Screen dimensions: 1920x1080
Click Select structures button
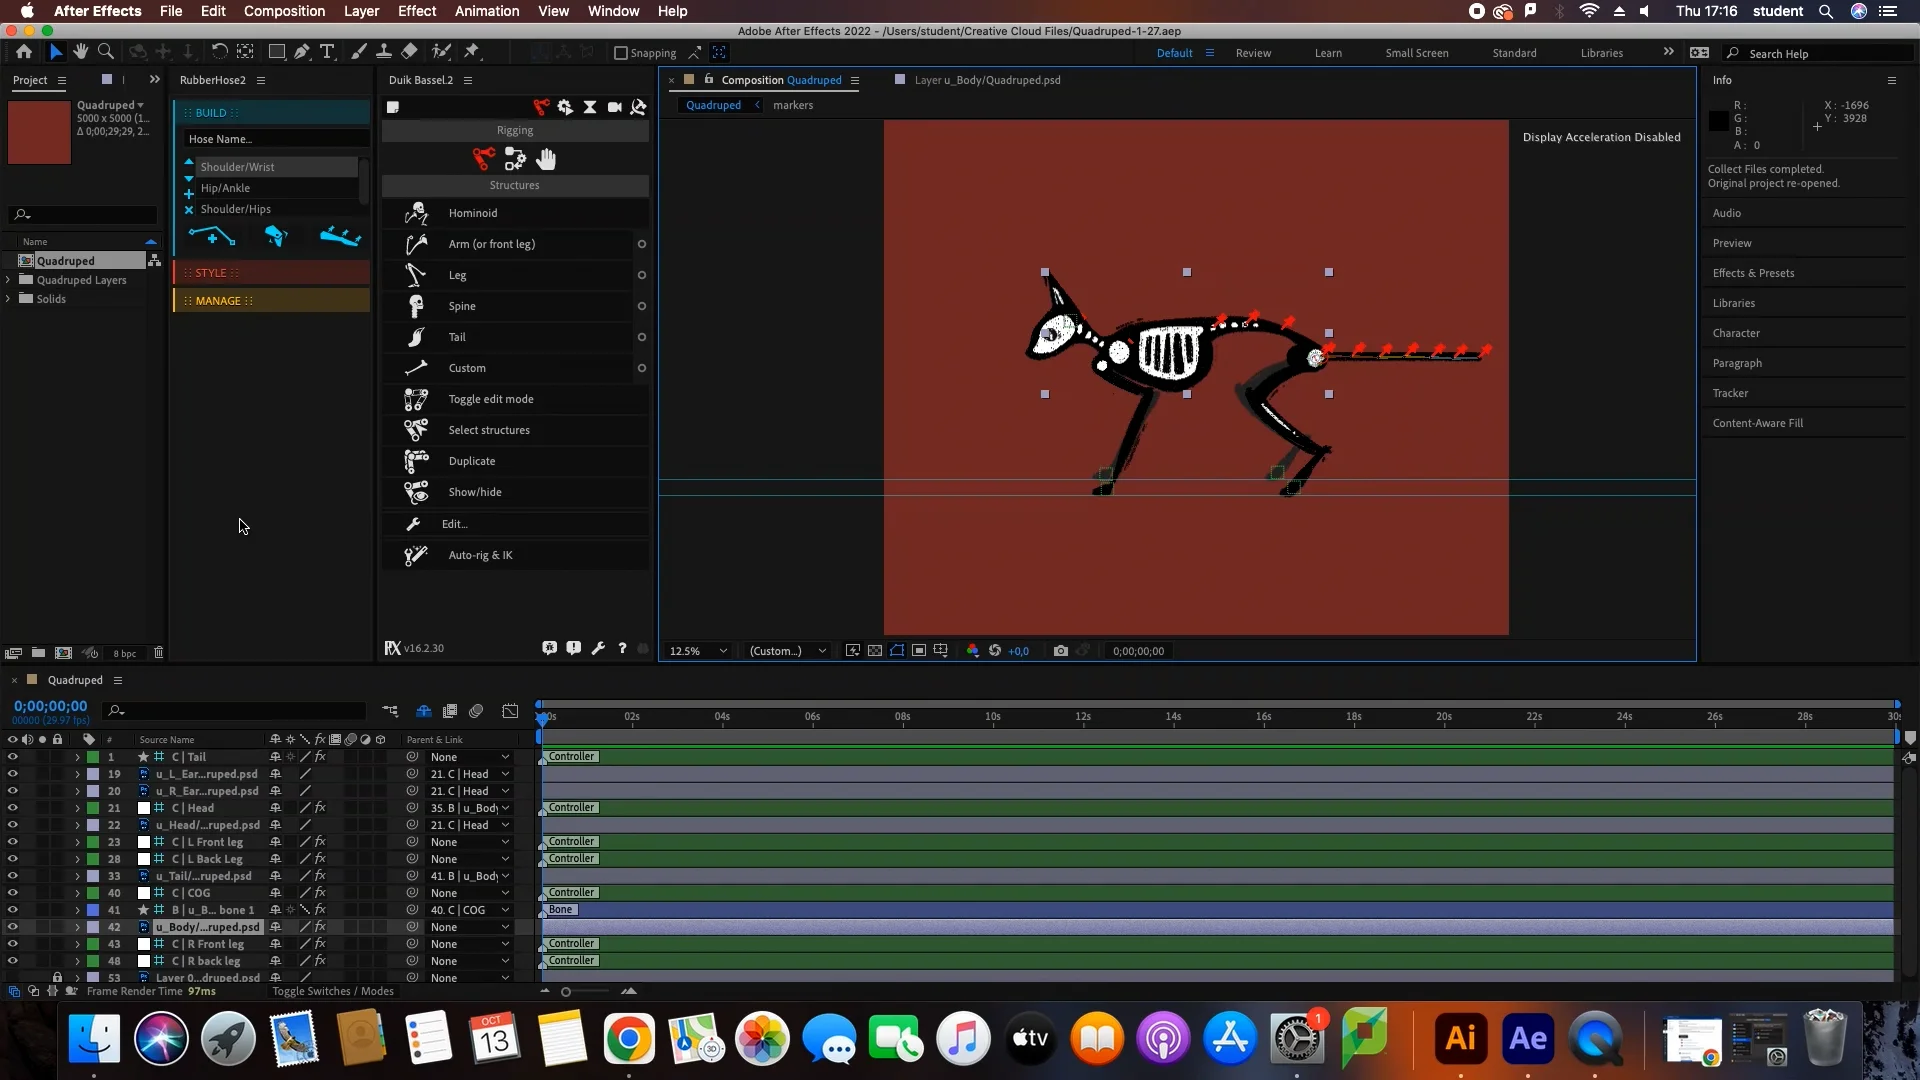pos(516,430)
